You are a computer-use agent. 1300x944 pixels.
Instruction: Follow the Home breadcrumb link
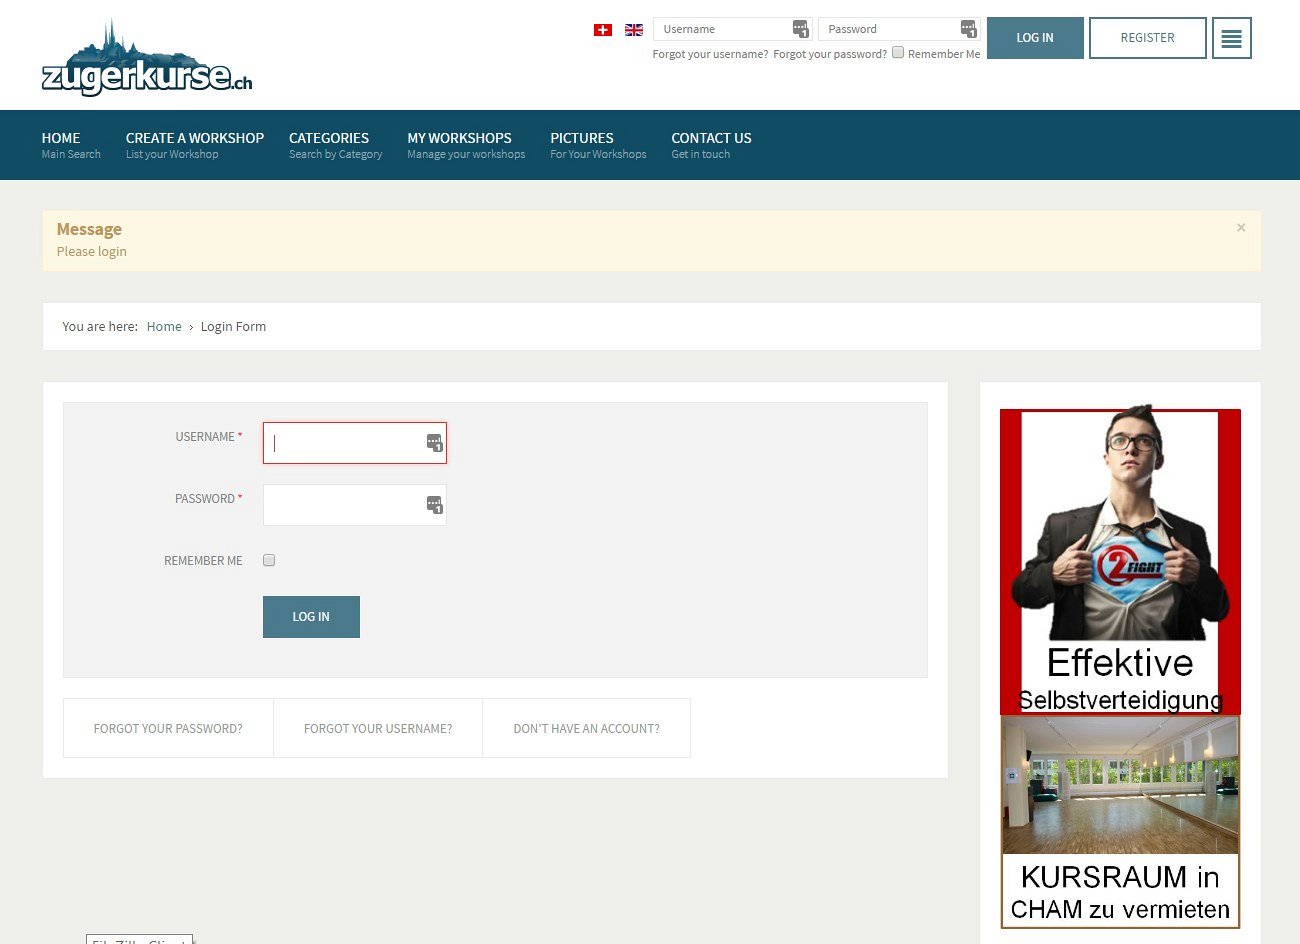(x=164, y=327)
